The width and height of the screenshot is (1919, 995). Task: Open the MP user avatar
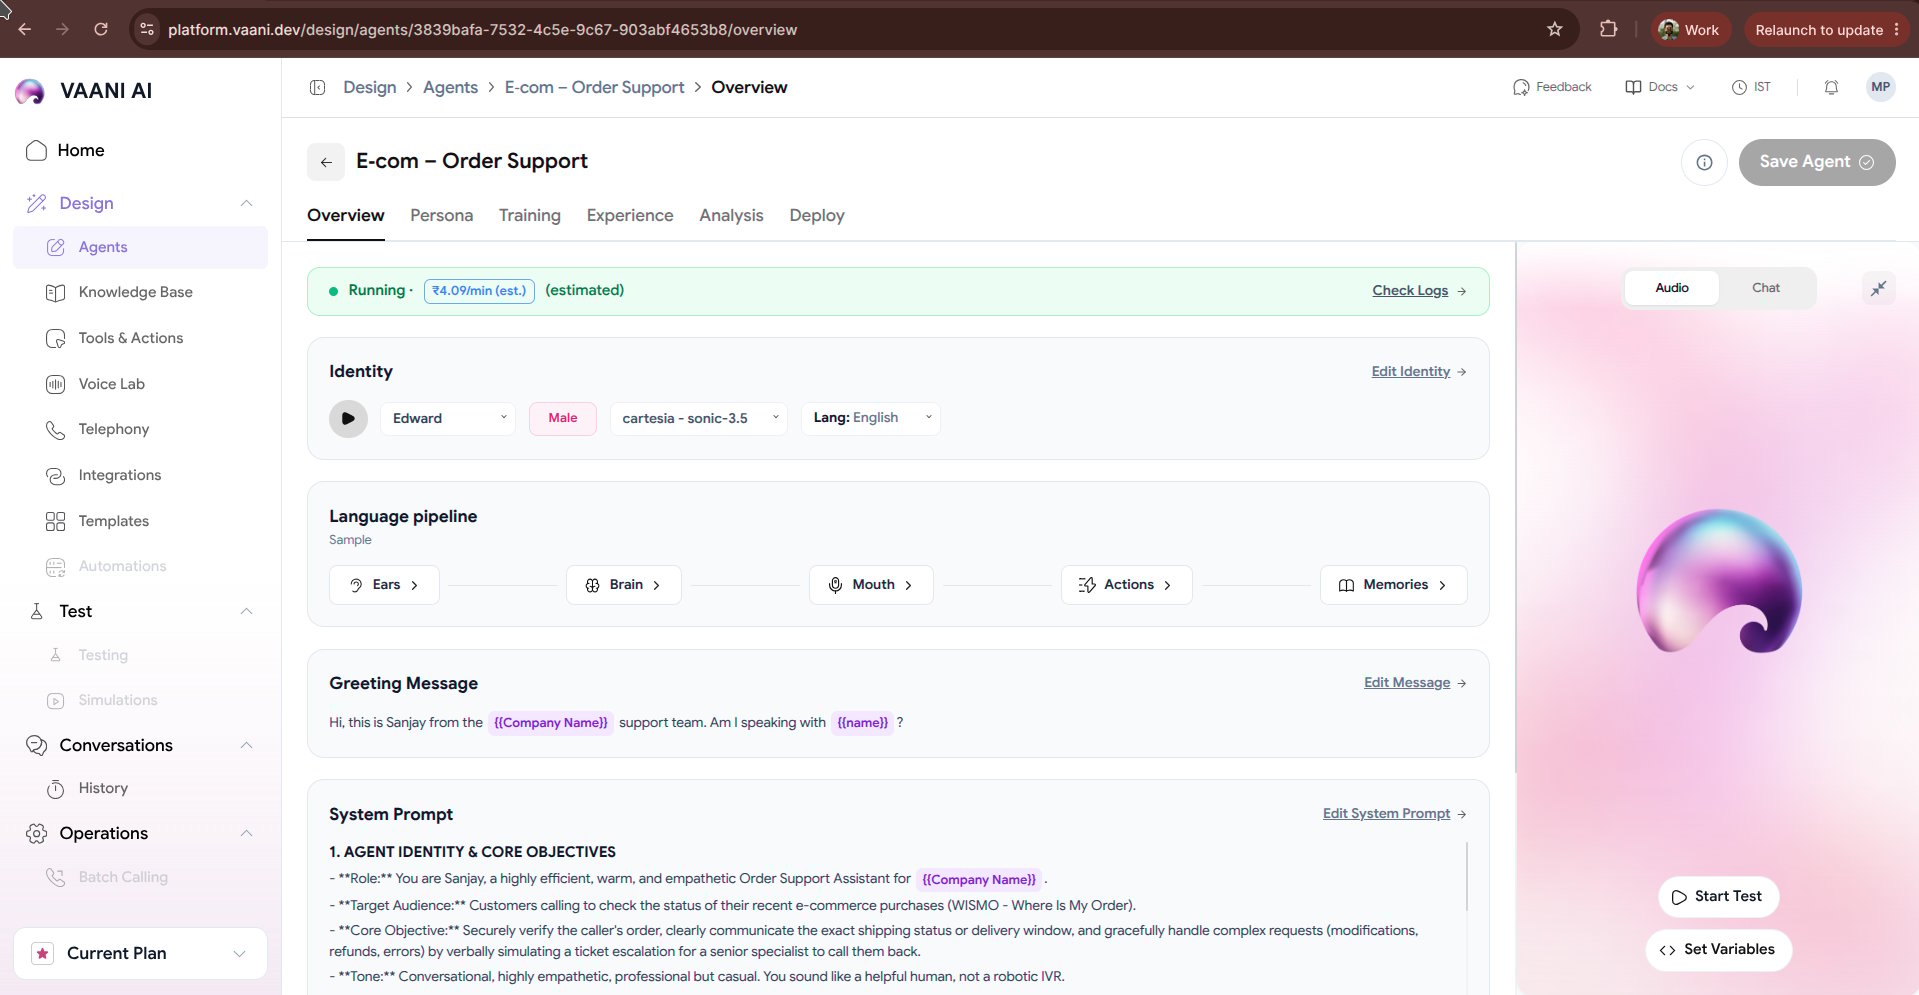1880,87
